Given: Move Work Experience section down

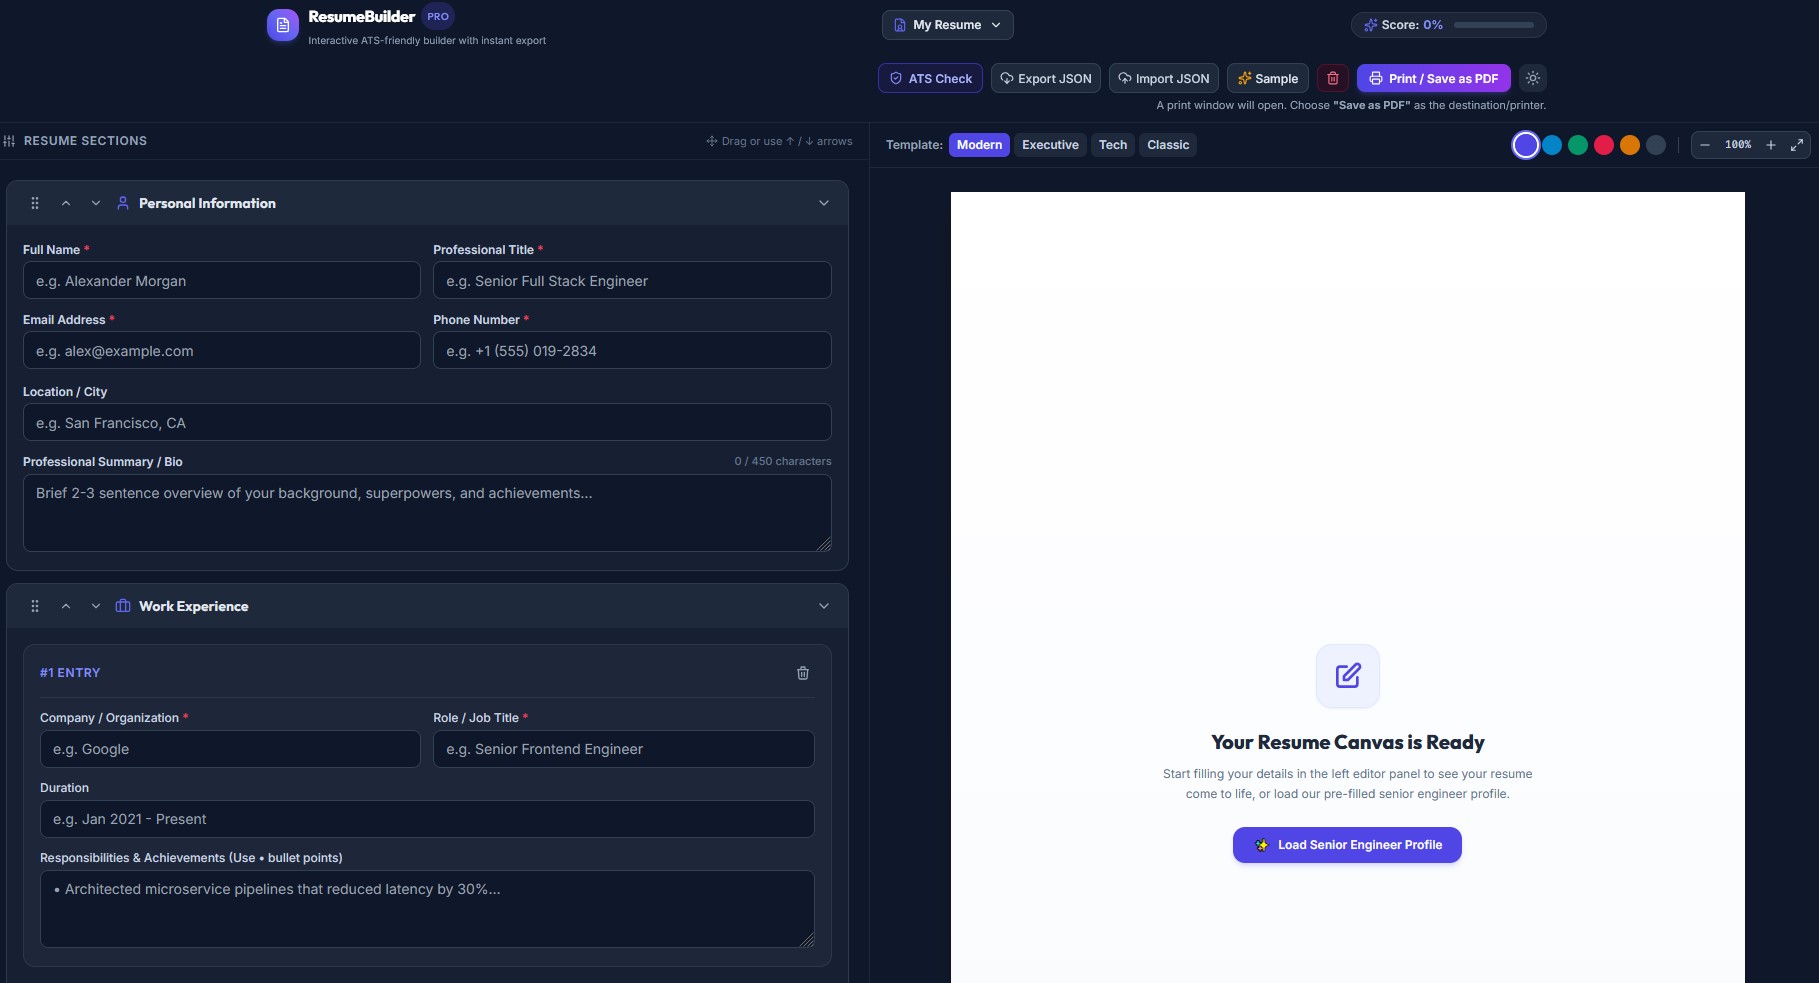Looking at the screenshot, I should pos(96,606).
